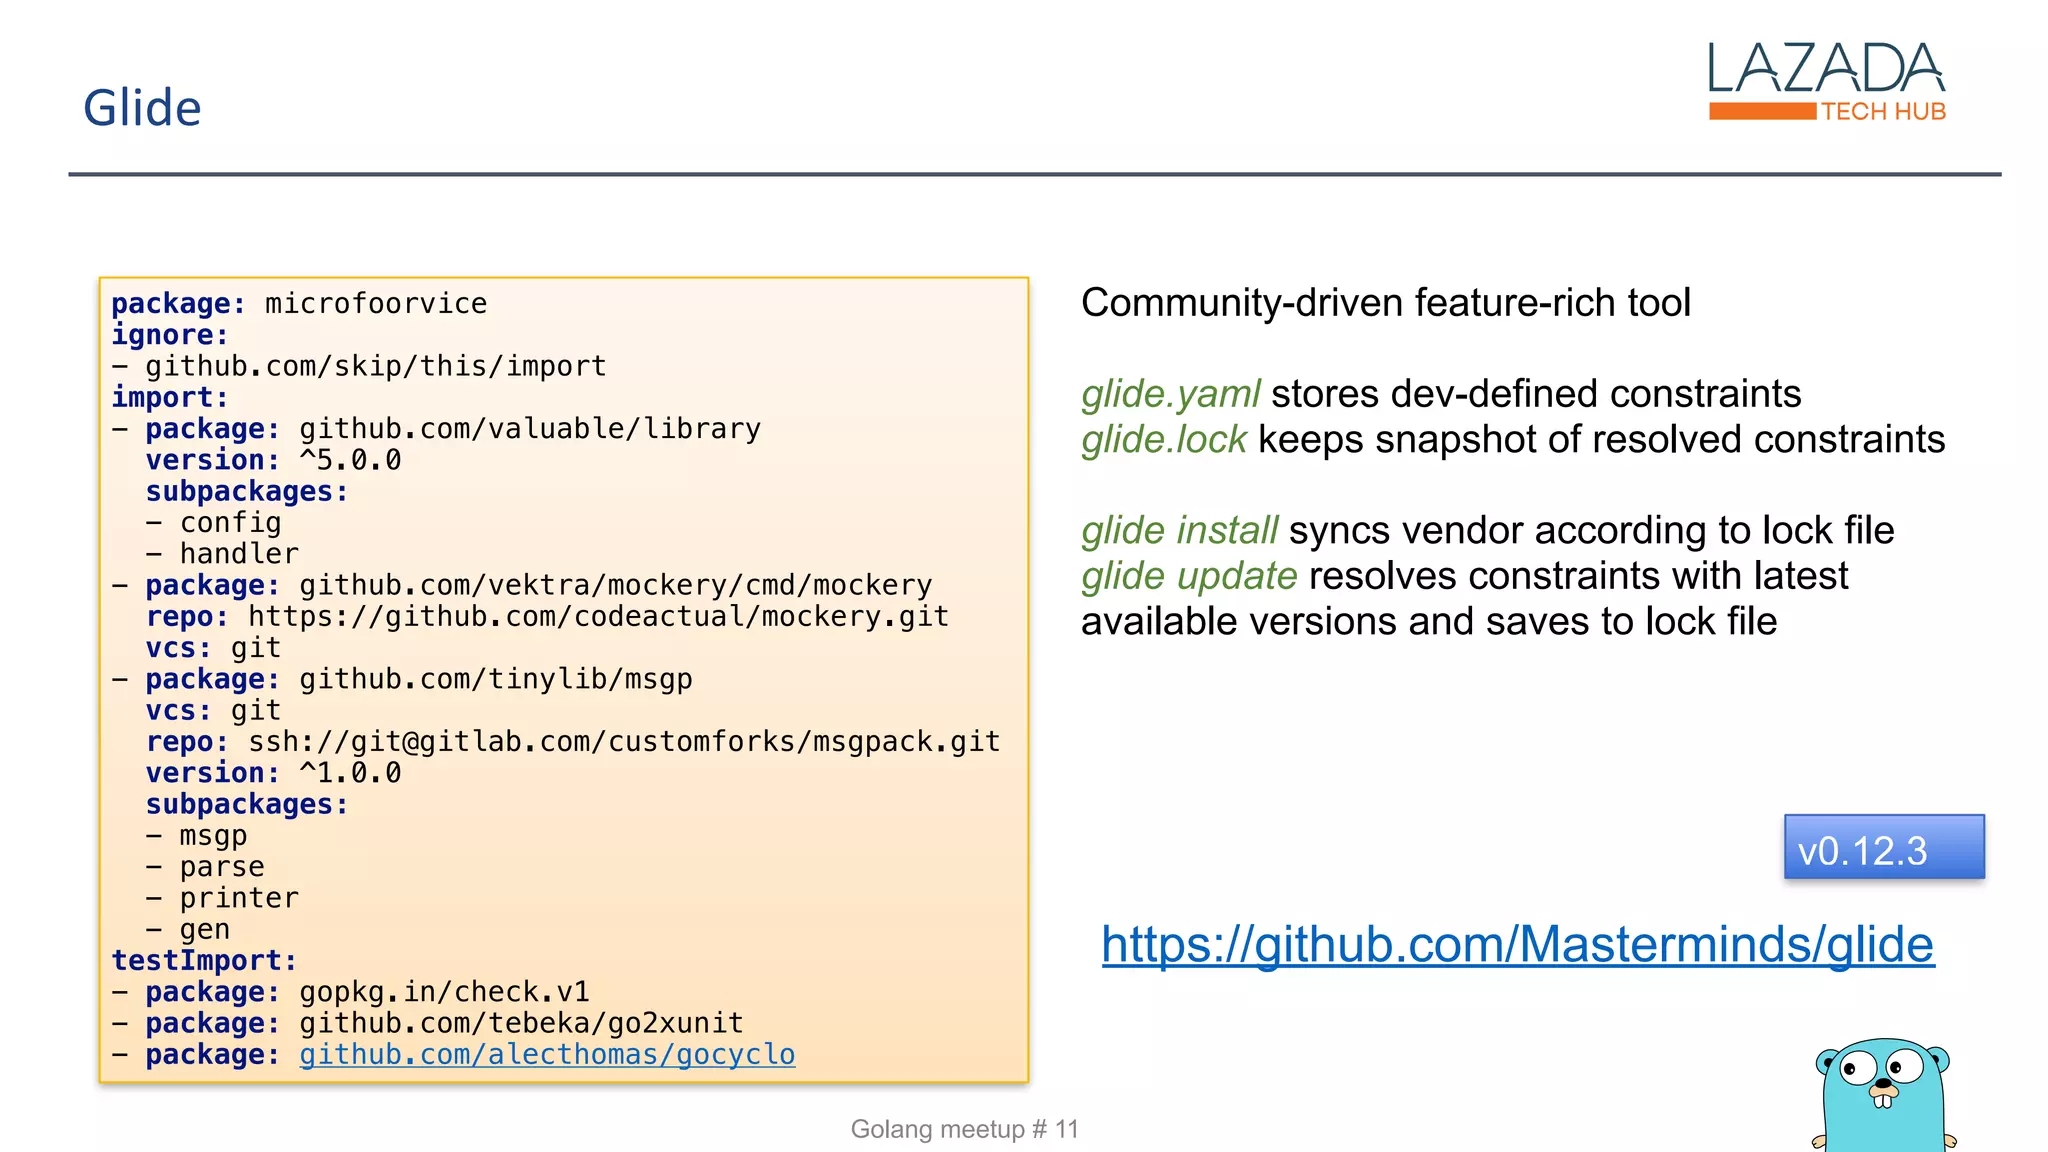Click the Go gopher mascot image
2048x1152 pixels.
click(1883, 1097)
